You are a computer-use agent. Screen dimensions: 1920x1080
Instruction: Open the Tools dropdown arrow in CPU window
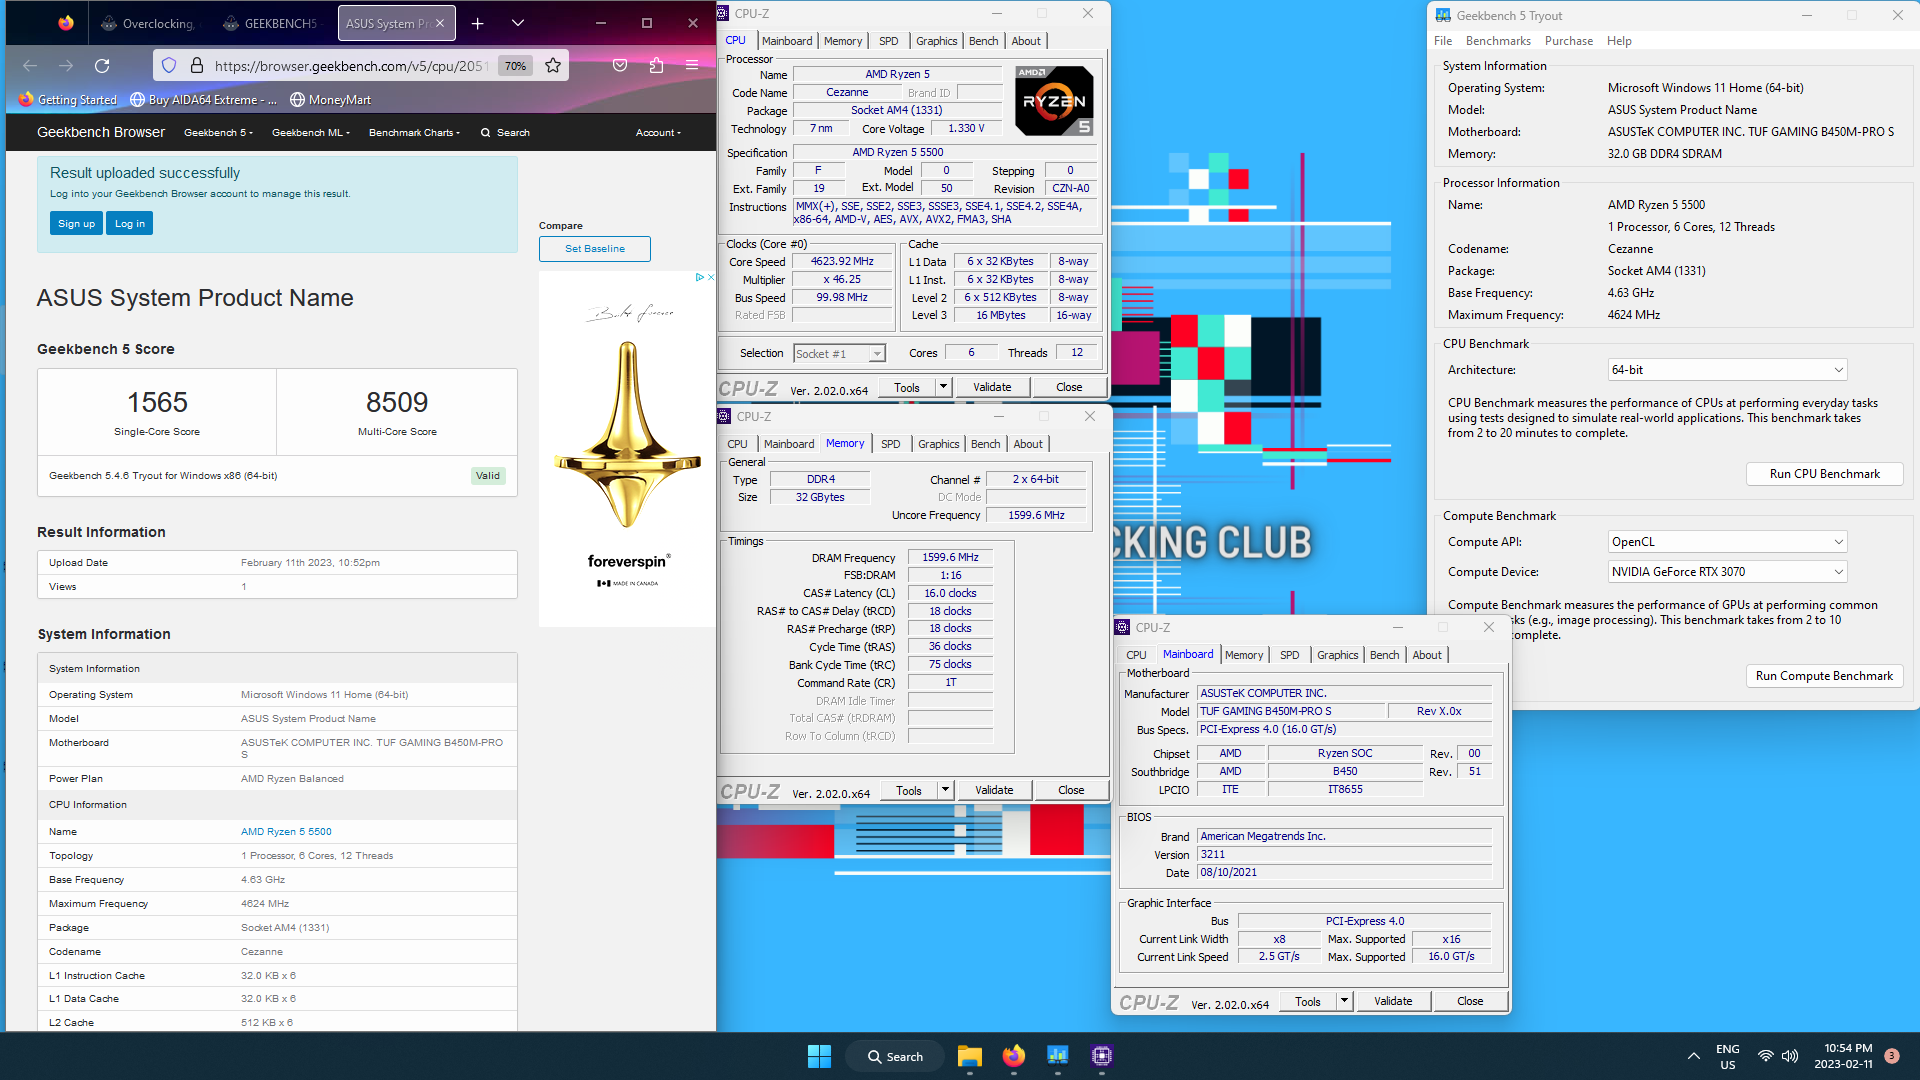click(x=942, y=387)
